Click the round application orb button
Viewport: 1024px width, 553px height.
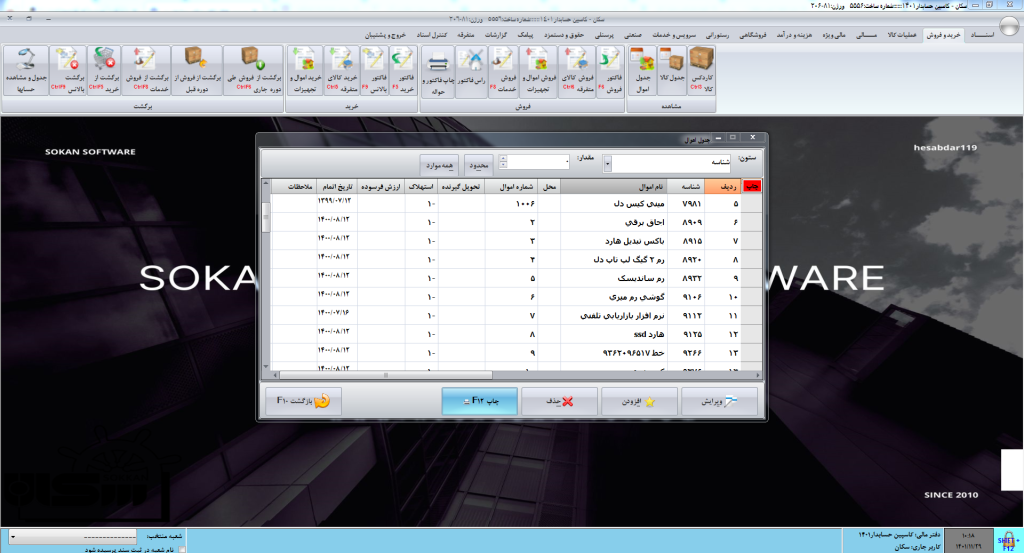pos(1009,26)
